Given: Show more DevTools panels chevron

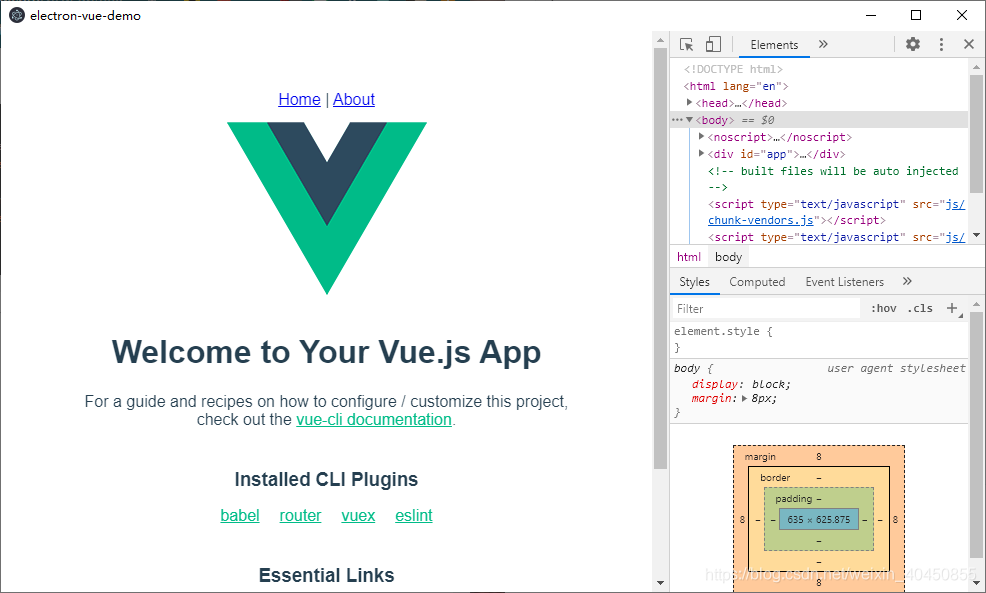Looking at the screenshot, I should tap(823, 44).
